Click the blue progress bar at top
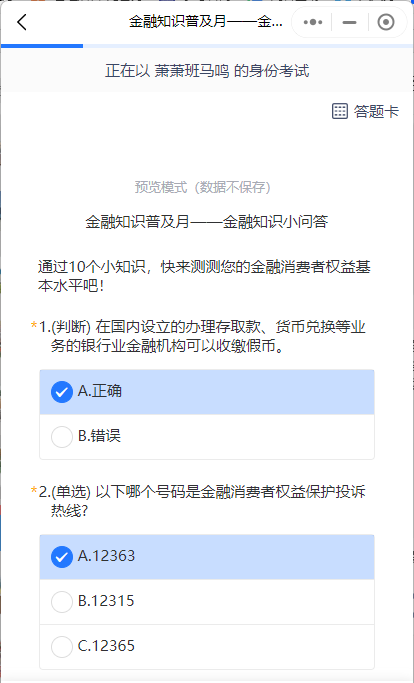414x683 pixels. pyautogui.click(x=42, y=46)
